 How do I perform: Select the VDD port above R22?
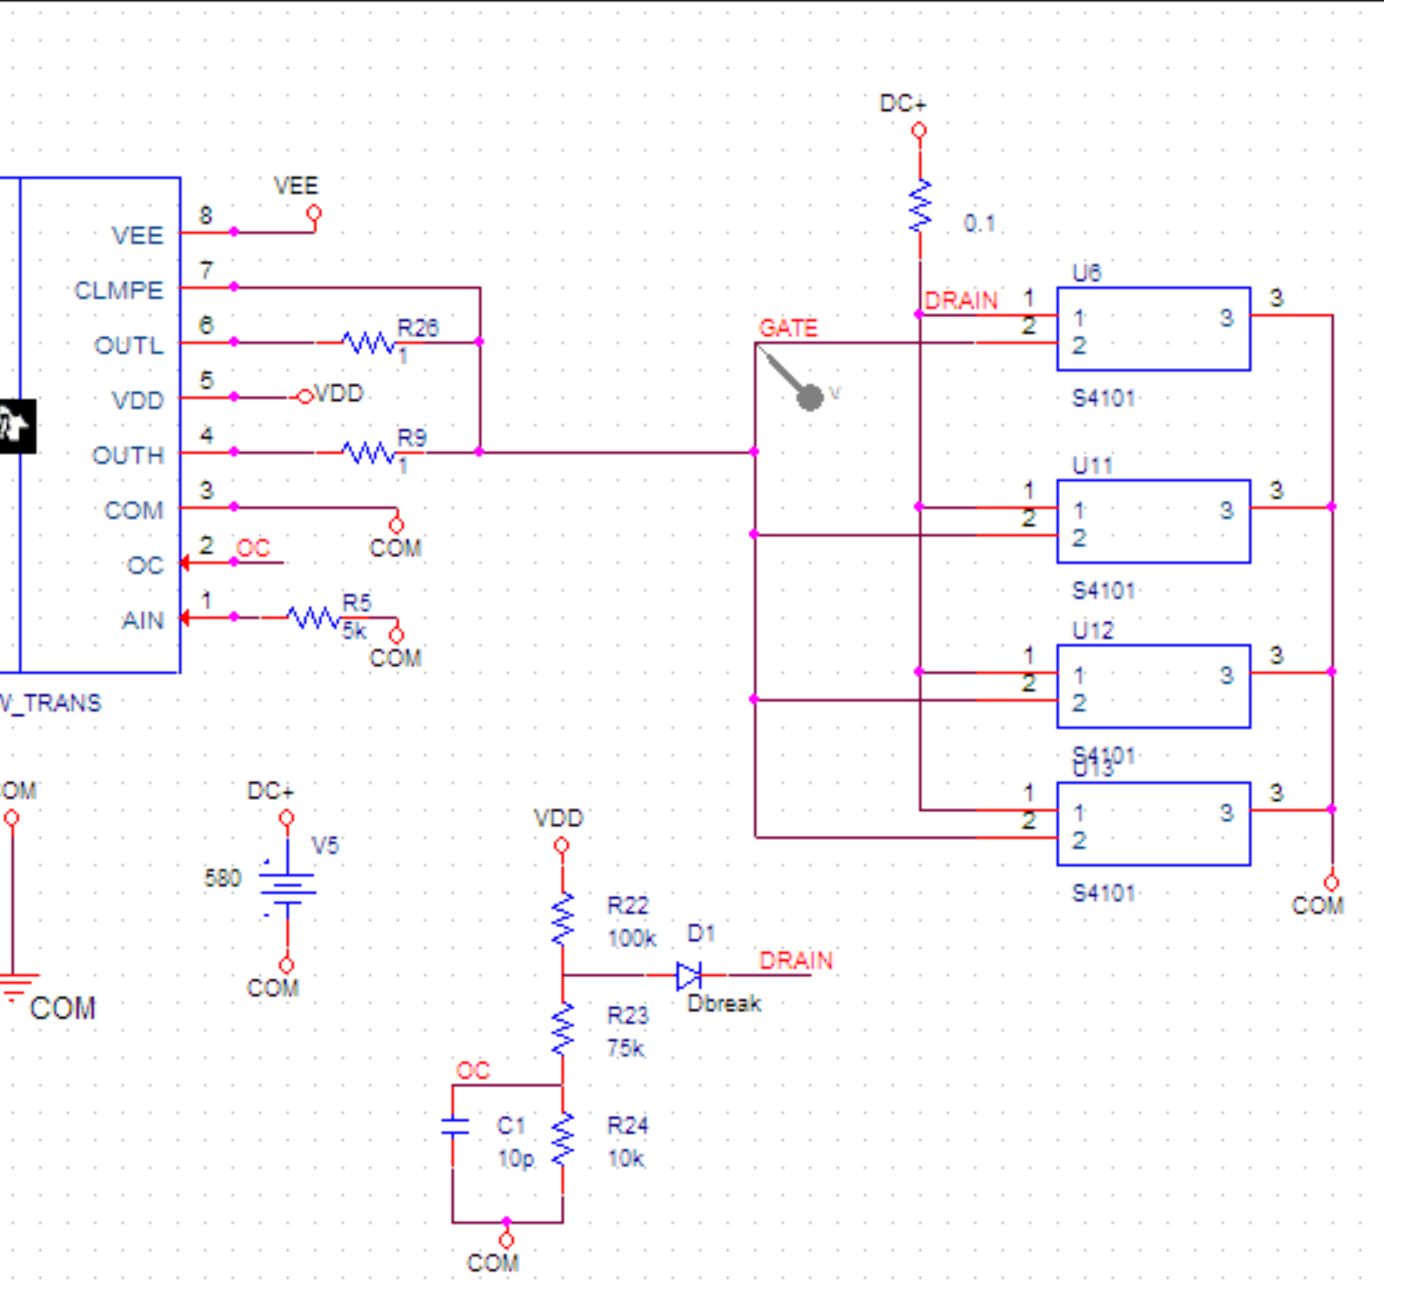(x=561, y=846)
